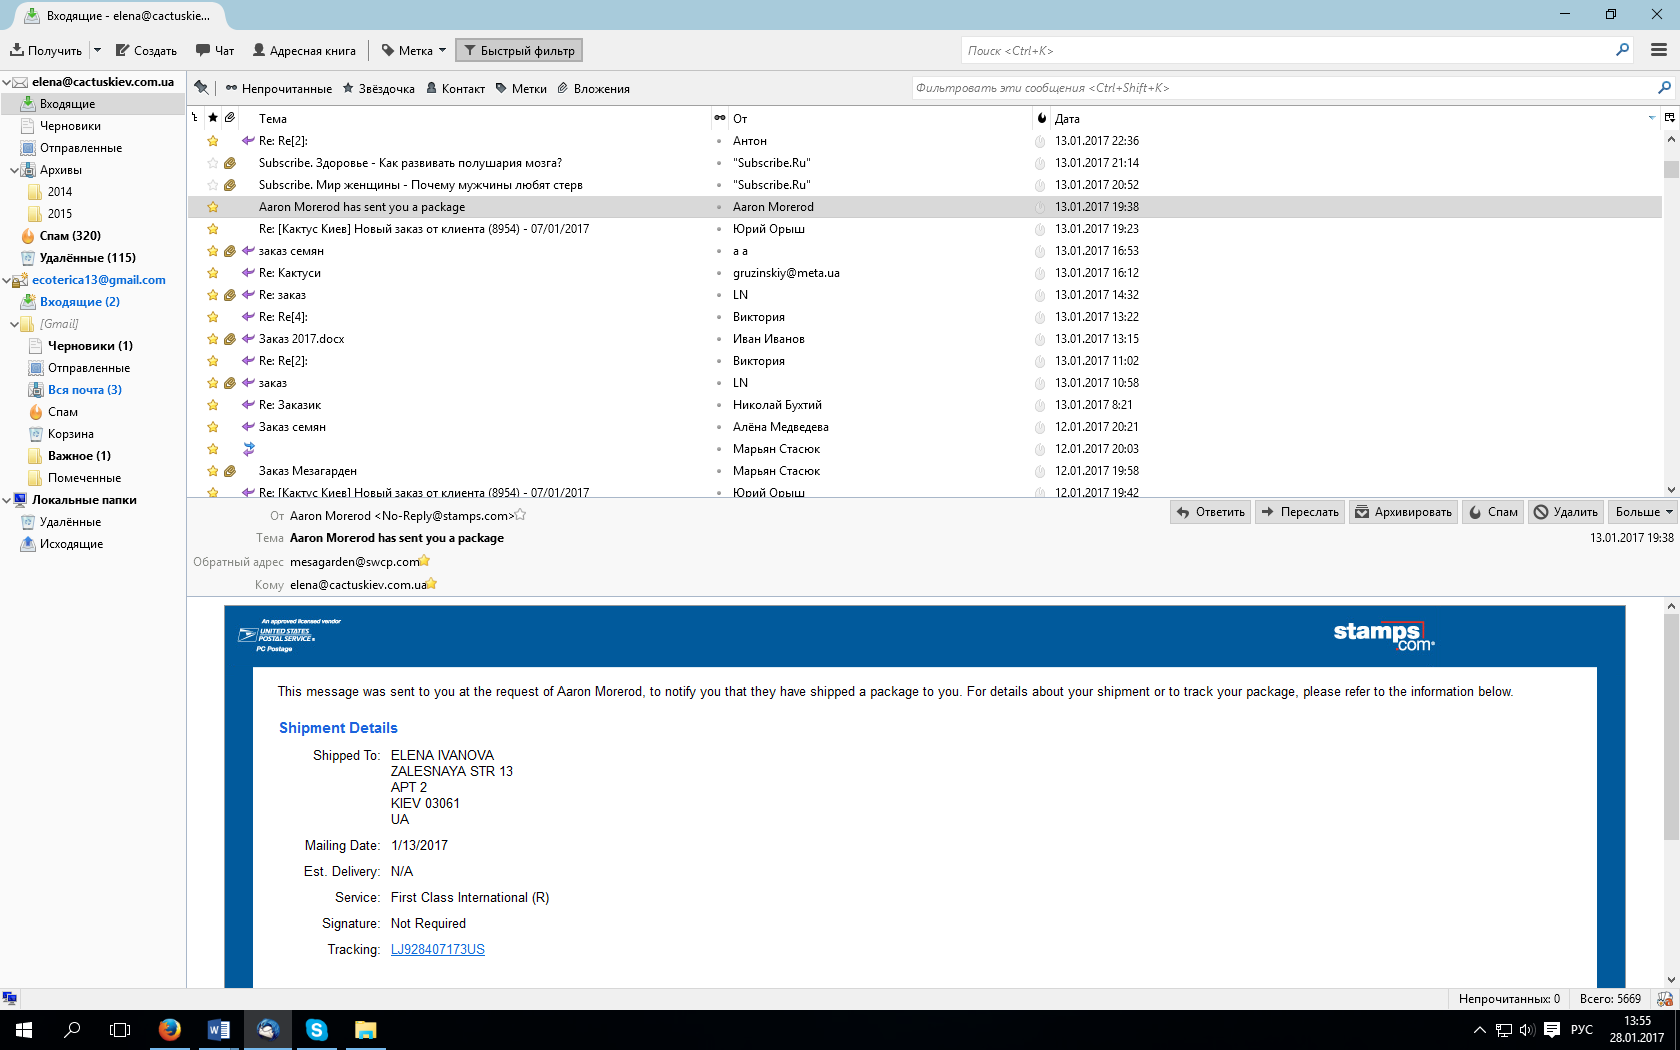Sort messages by Тема column
Screen dimensions: 1680x1050
[x=475, y=118]
